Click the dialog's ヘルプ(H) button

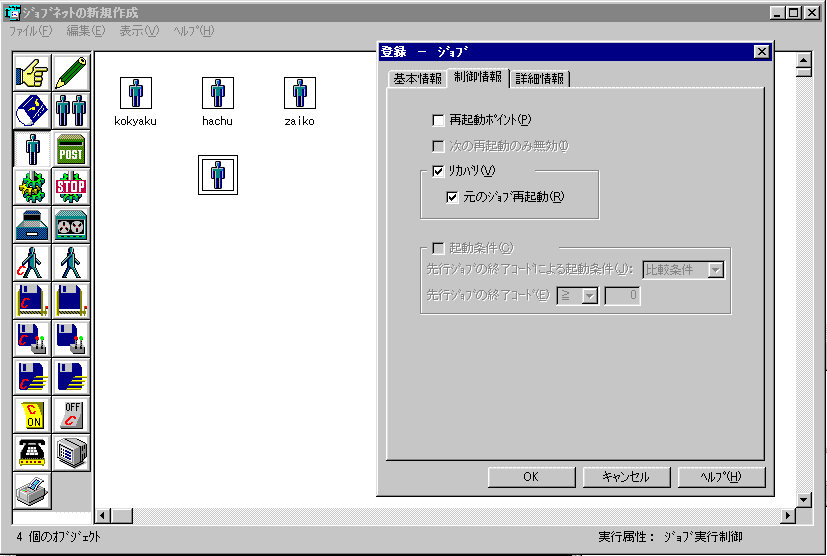pos(721,477)
